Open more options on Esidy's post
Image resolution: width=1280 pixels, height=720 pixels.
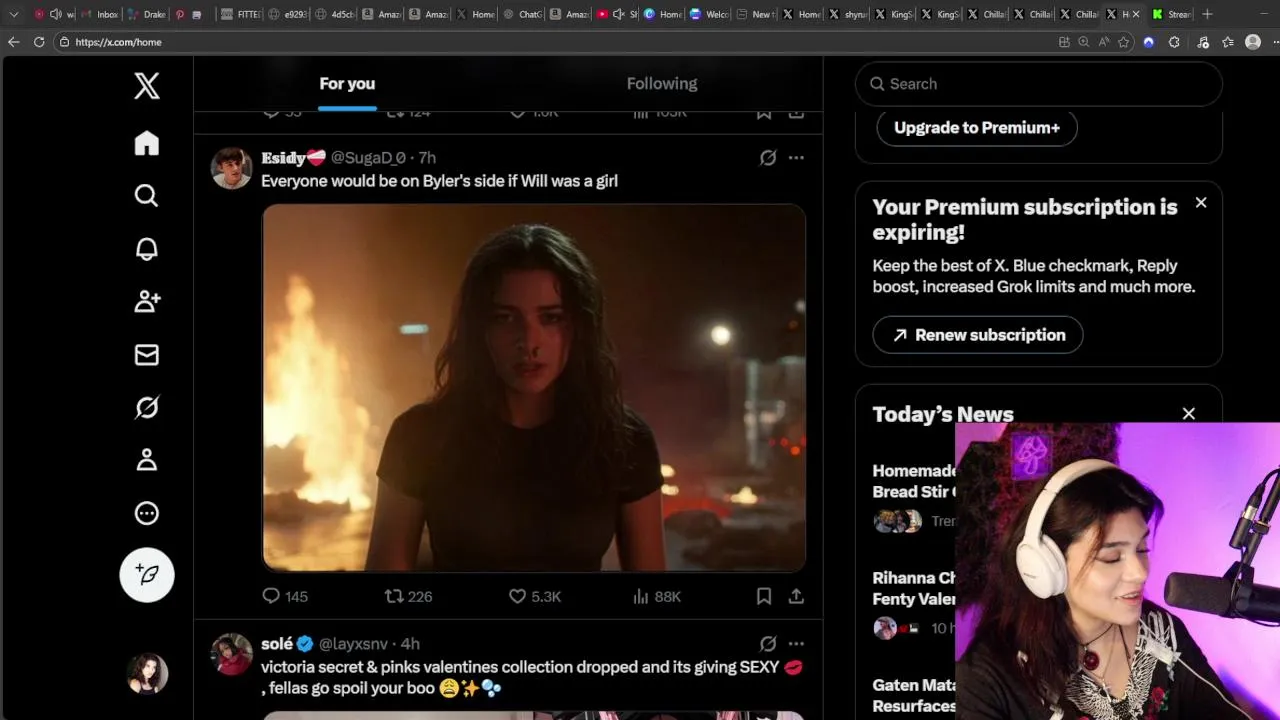click(x=796, y=158)
